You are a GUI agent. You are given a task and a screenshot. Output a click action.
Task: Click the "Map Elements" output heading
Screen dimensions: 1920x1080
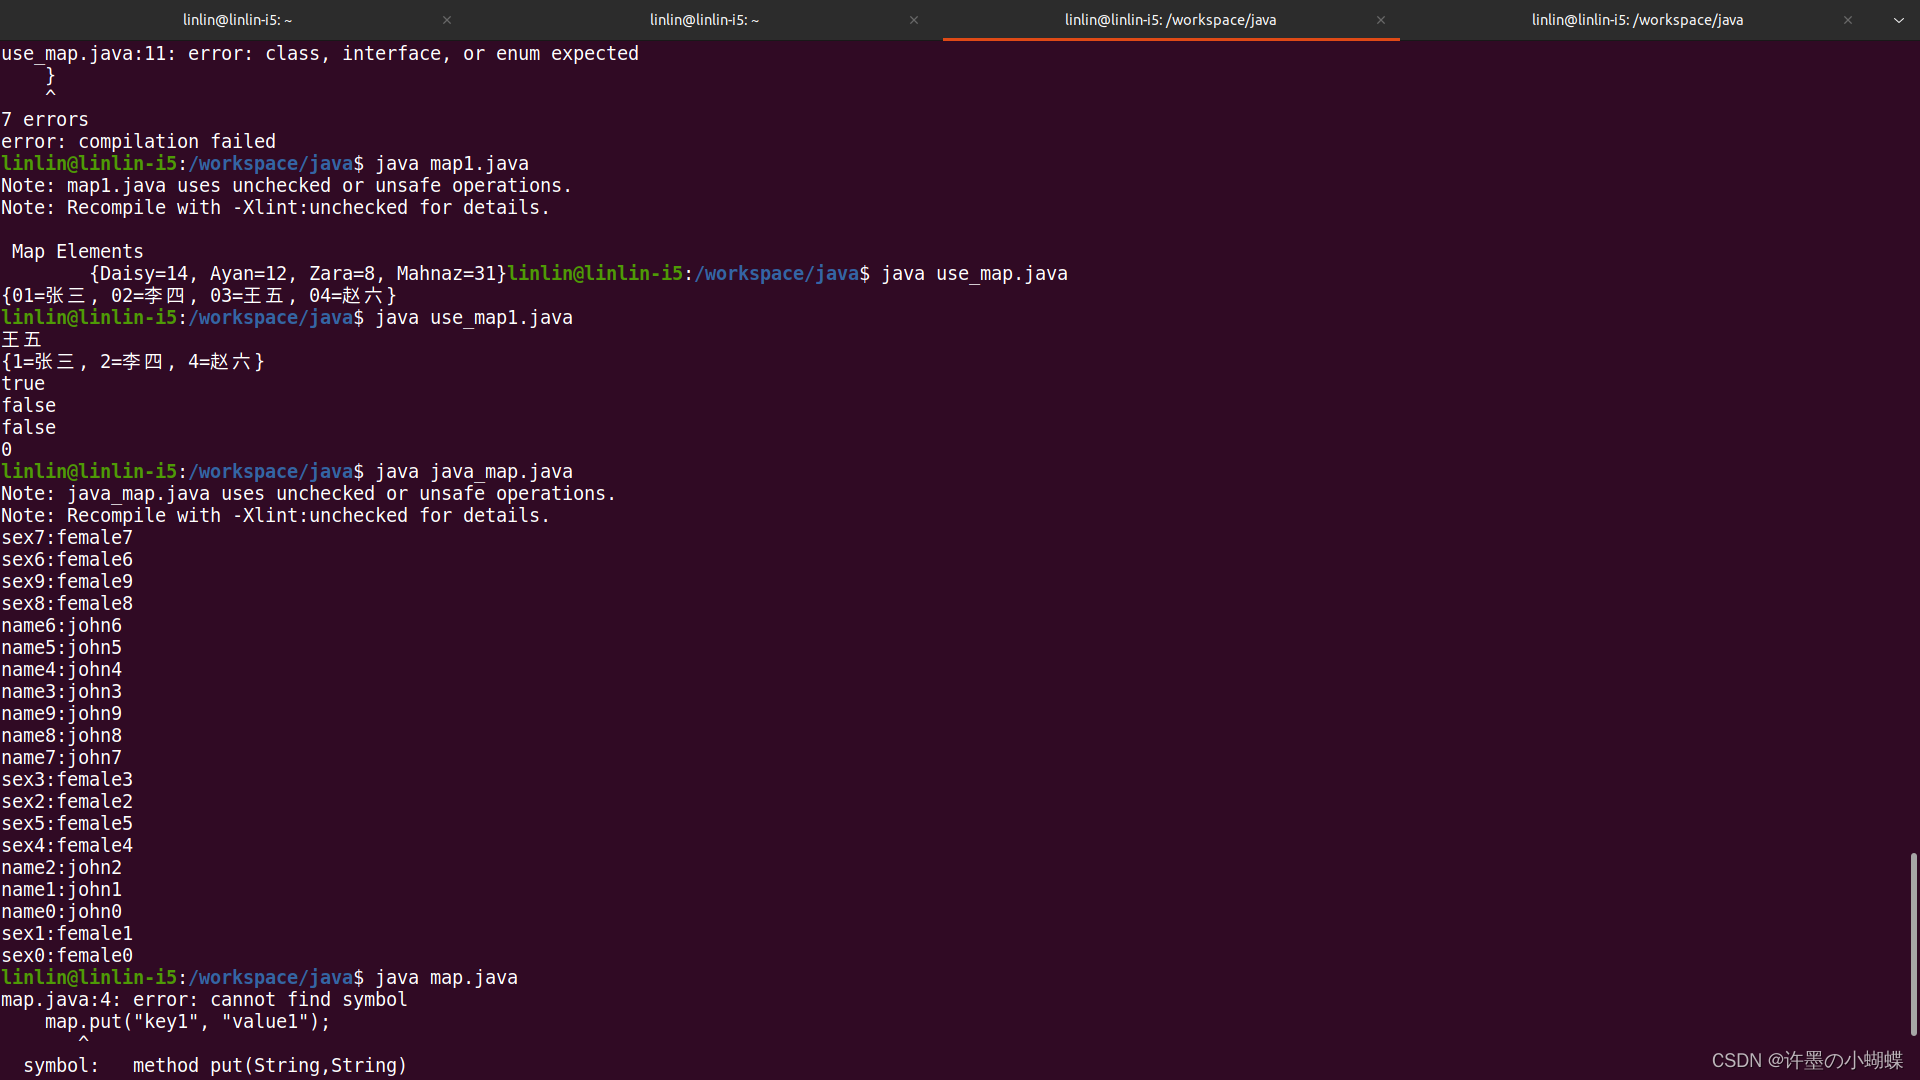coord(77,251)
